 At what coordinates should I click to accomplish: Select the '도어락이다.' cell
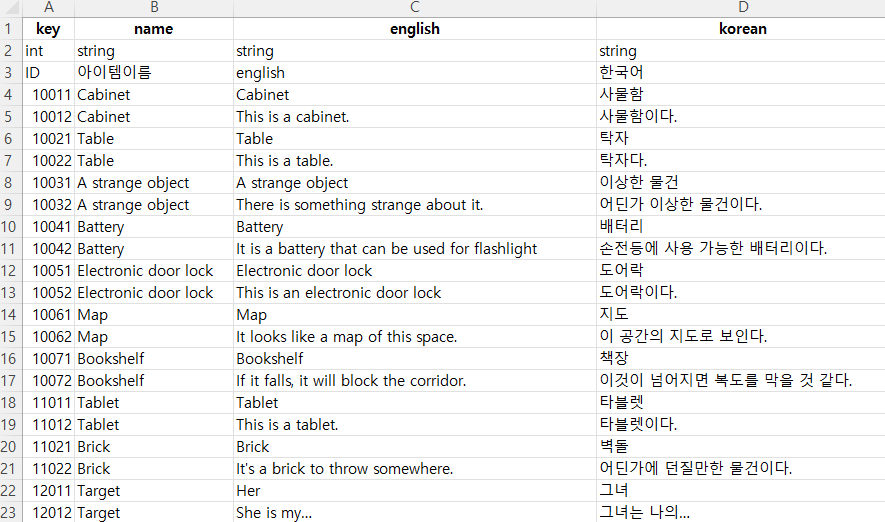(741, 293)
